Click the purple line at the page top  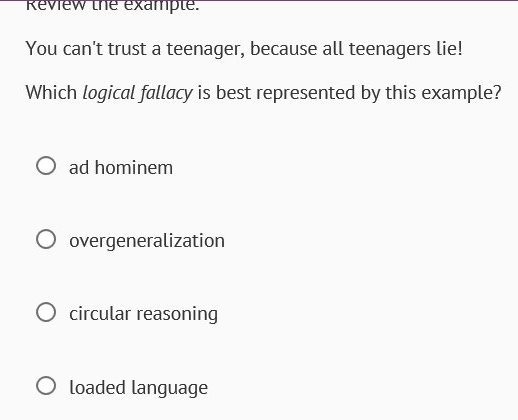coord(259,0)
